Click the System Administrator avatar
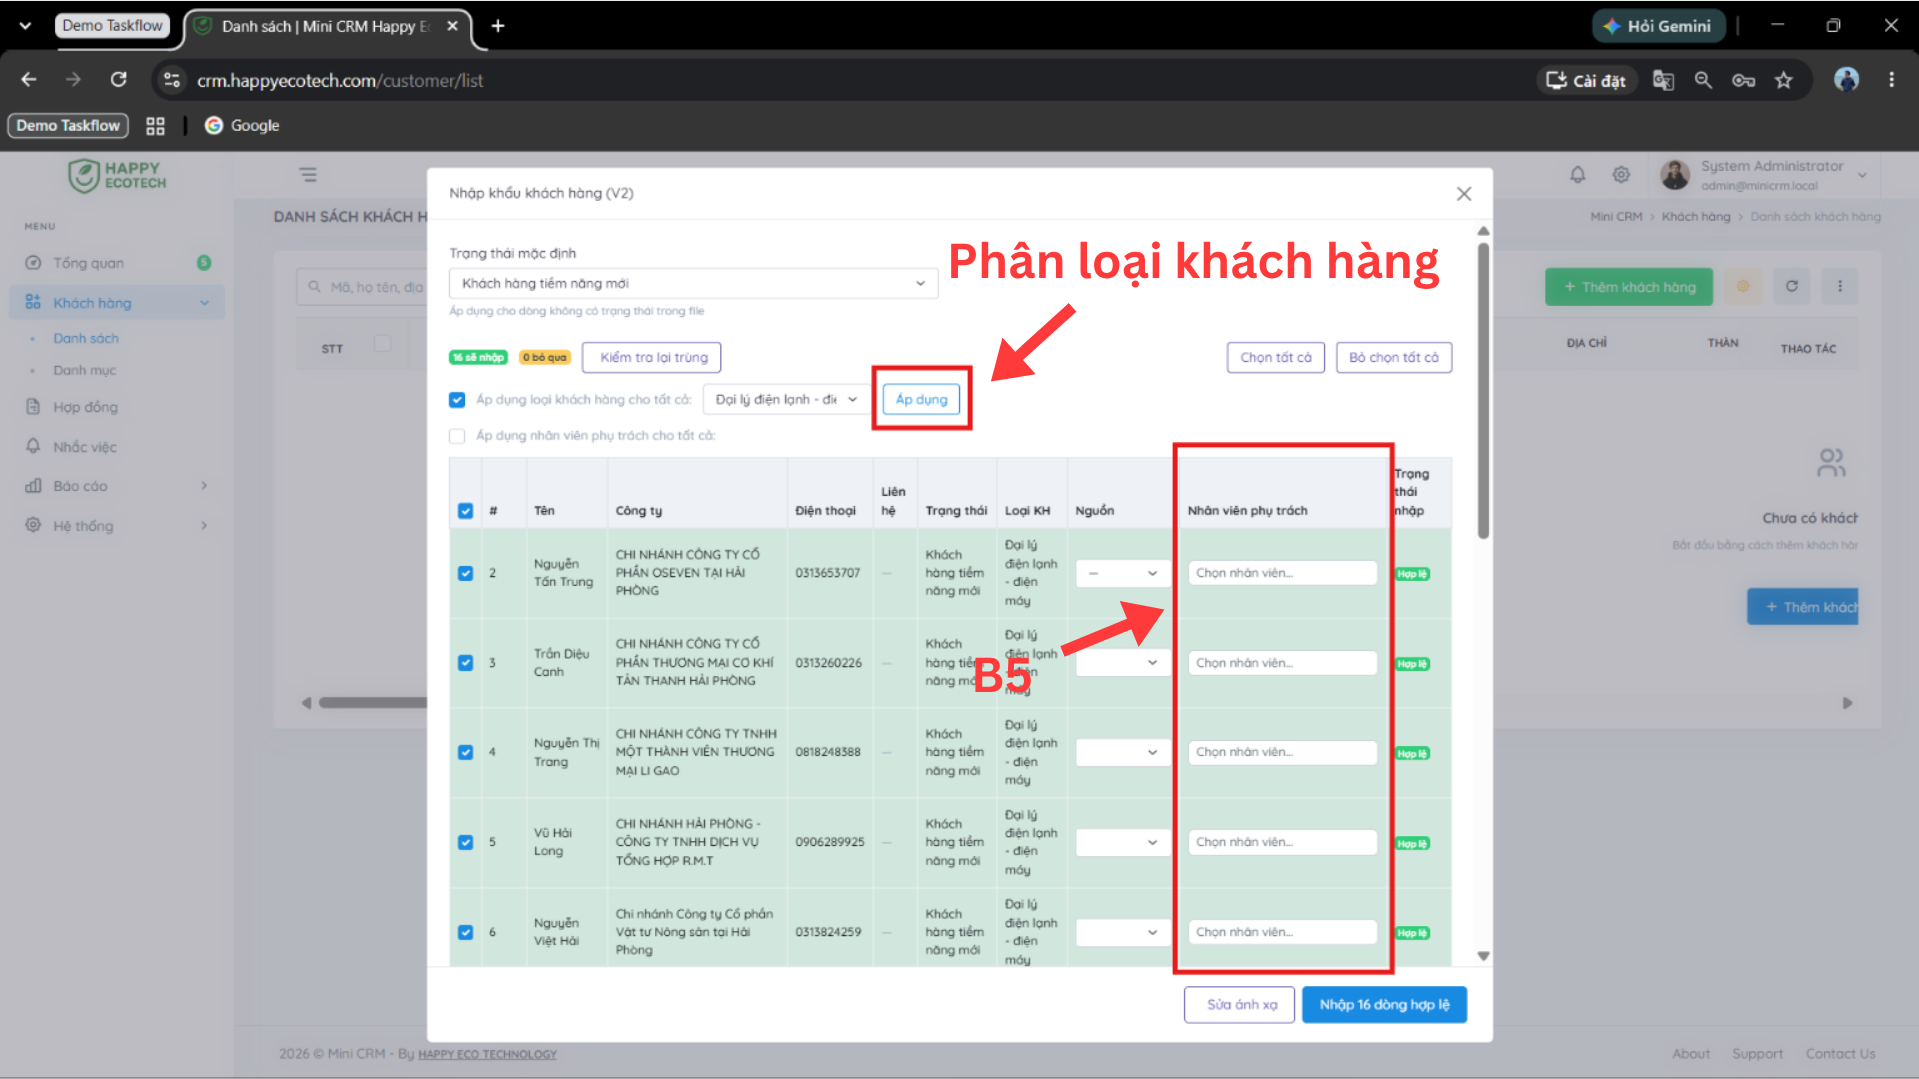 [x=1675, y=175]
